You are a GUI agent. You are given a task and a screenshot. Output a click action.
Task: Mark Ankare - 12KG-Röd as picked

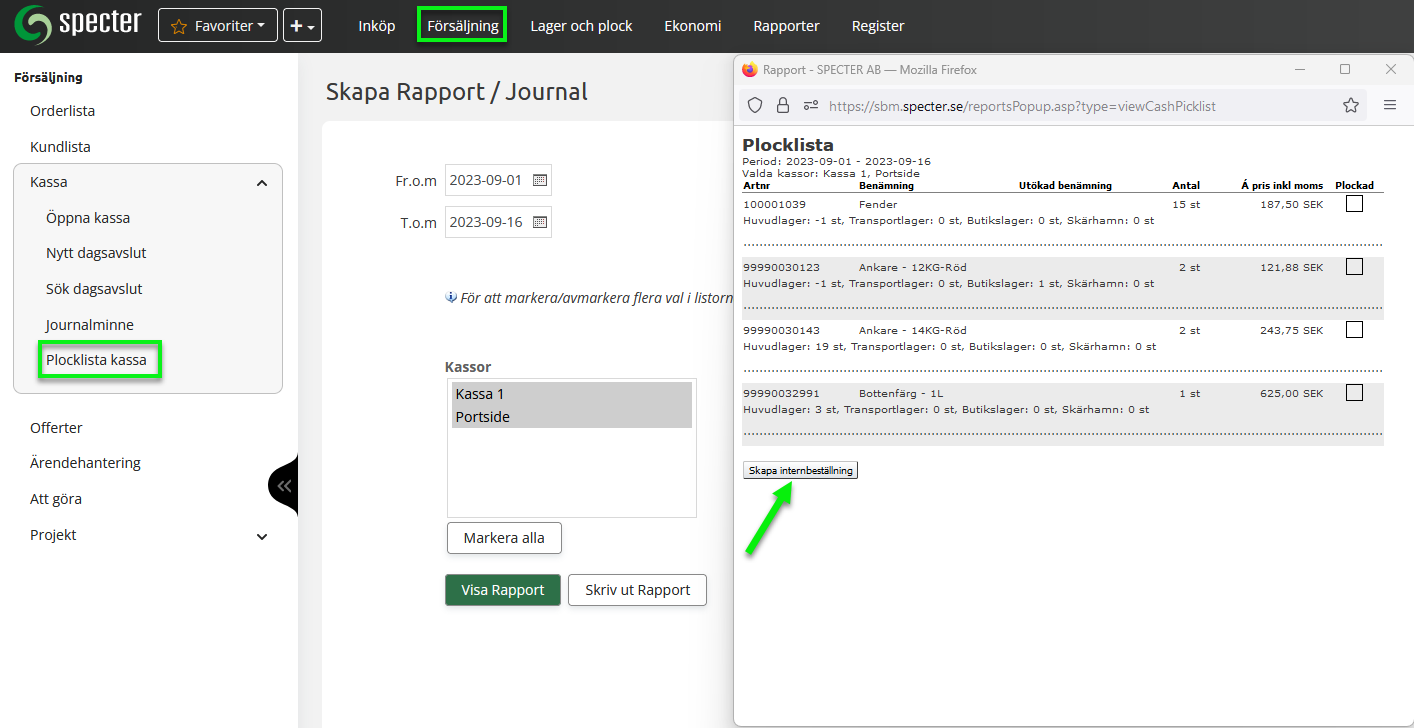pyautogui.click(x=1354, y=267)
